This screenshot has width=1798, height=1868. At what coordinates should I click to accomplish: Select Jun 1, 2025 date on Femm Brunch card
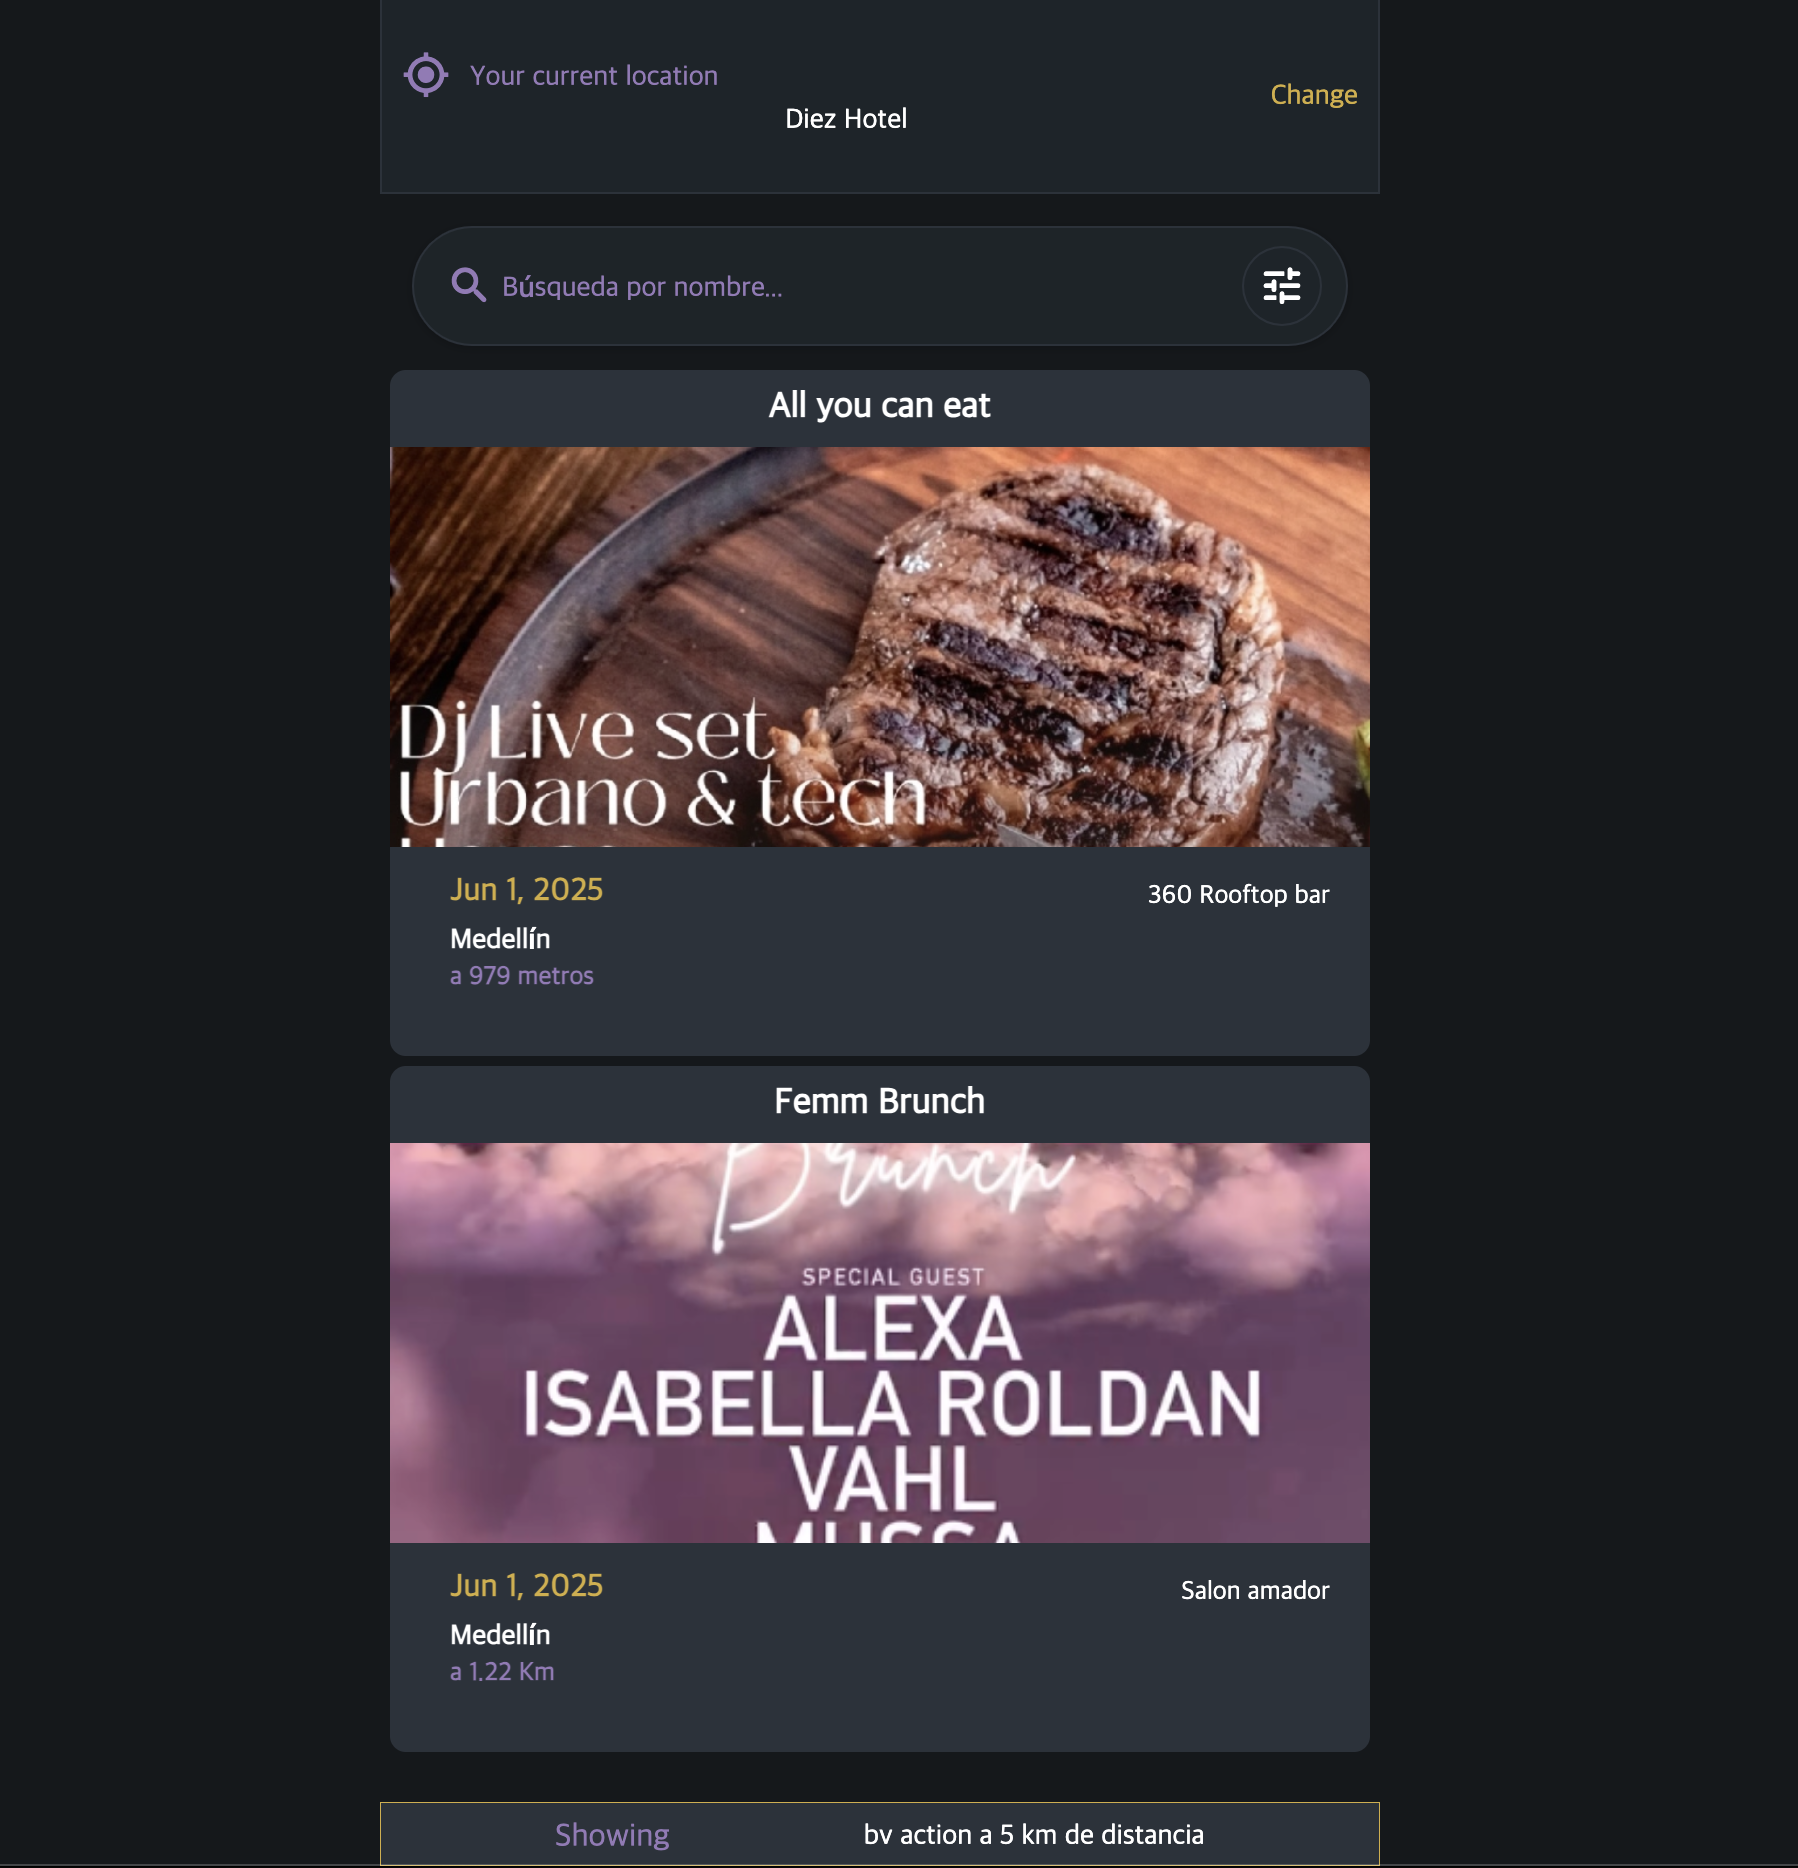click(x=527, y=1586)
